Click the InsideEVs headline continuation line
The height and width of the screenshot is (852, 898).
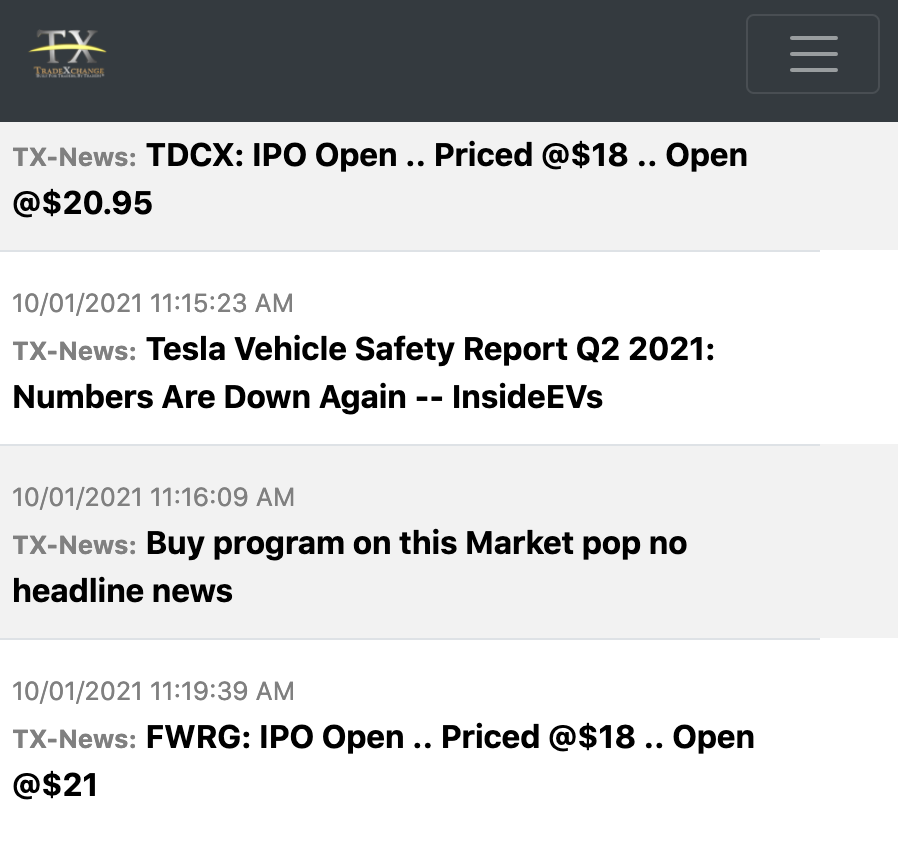308,397
